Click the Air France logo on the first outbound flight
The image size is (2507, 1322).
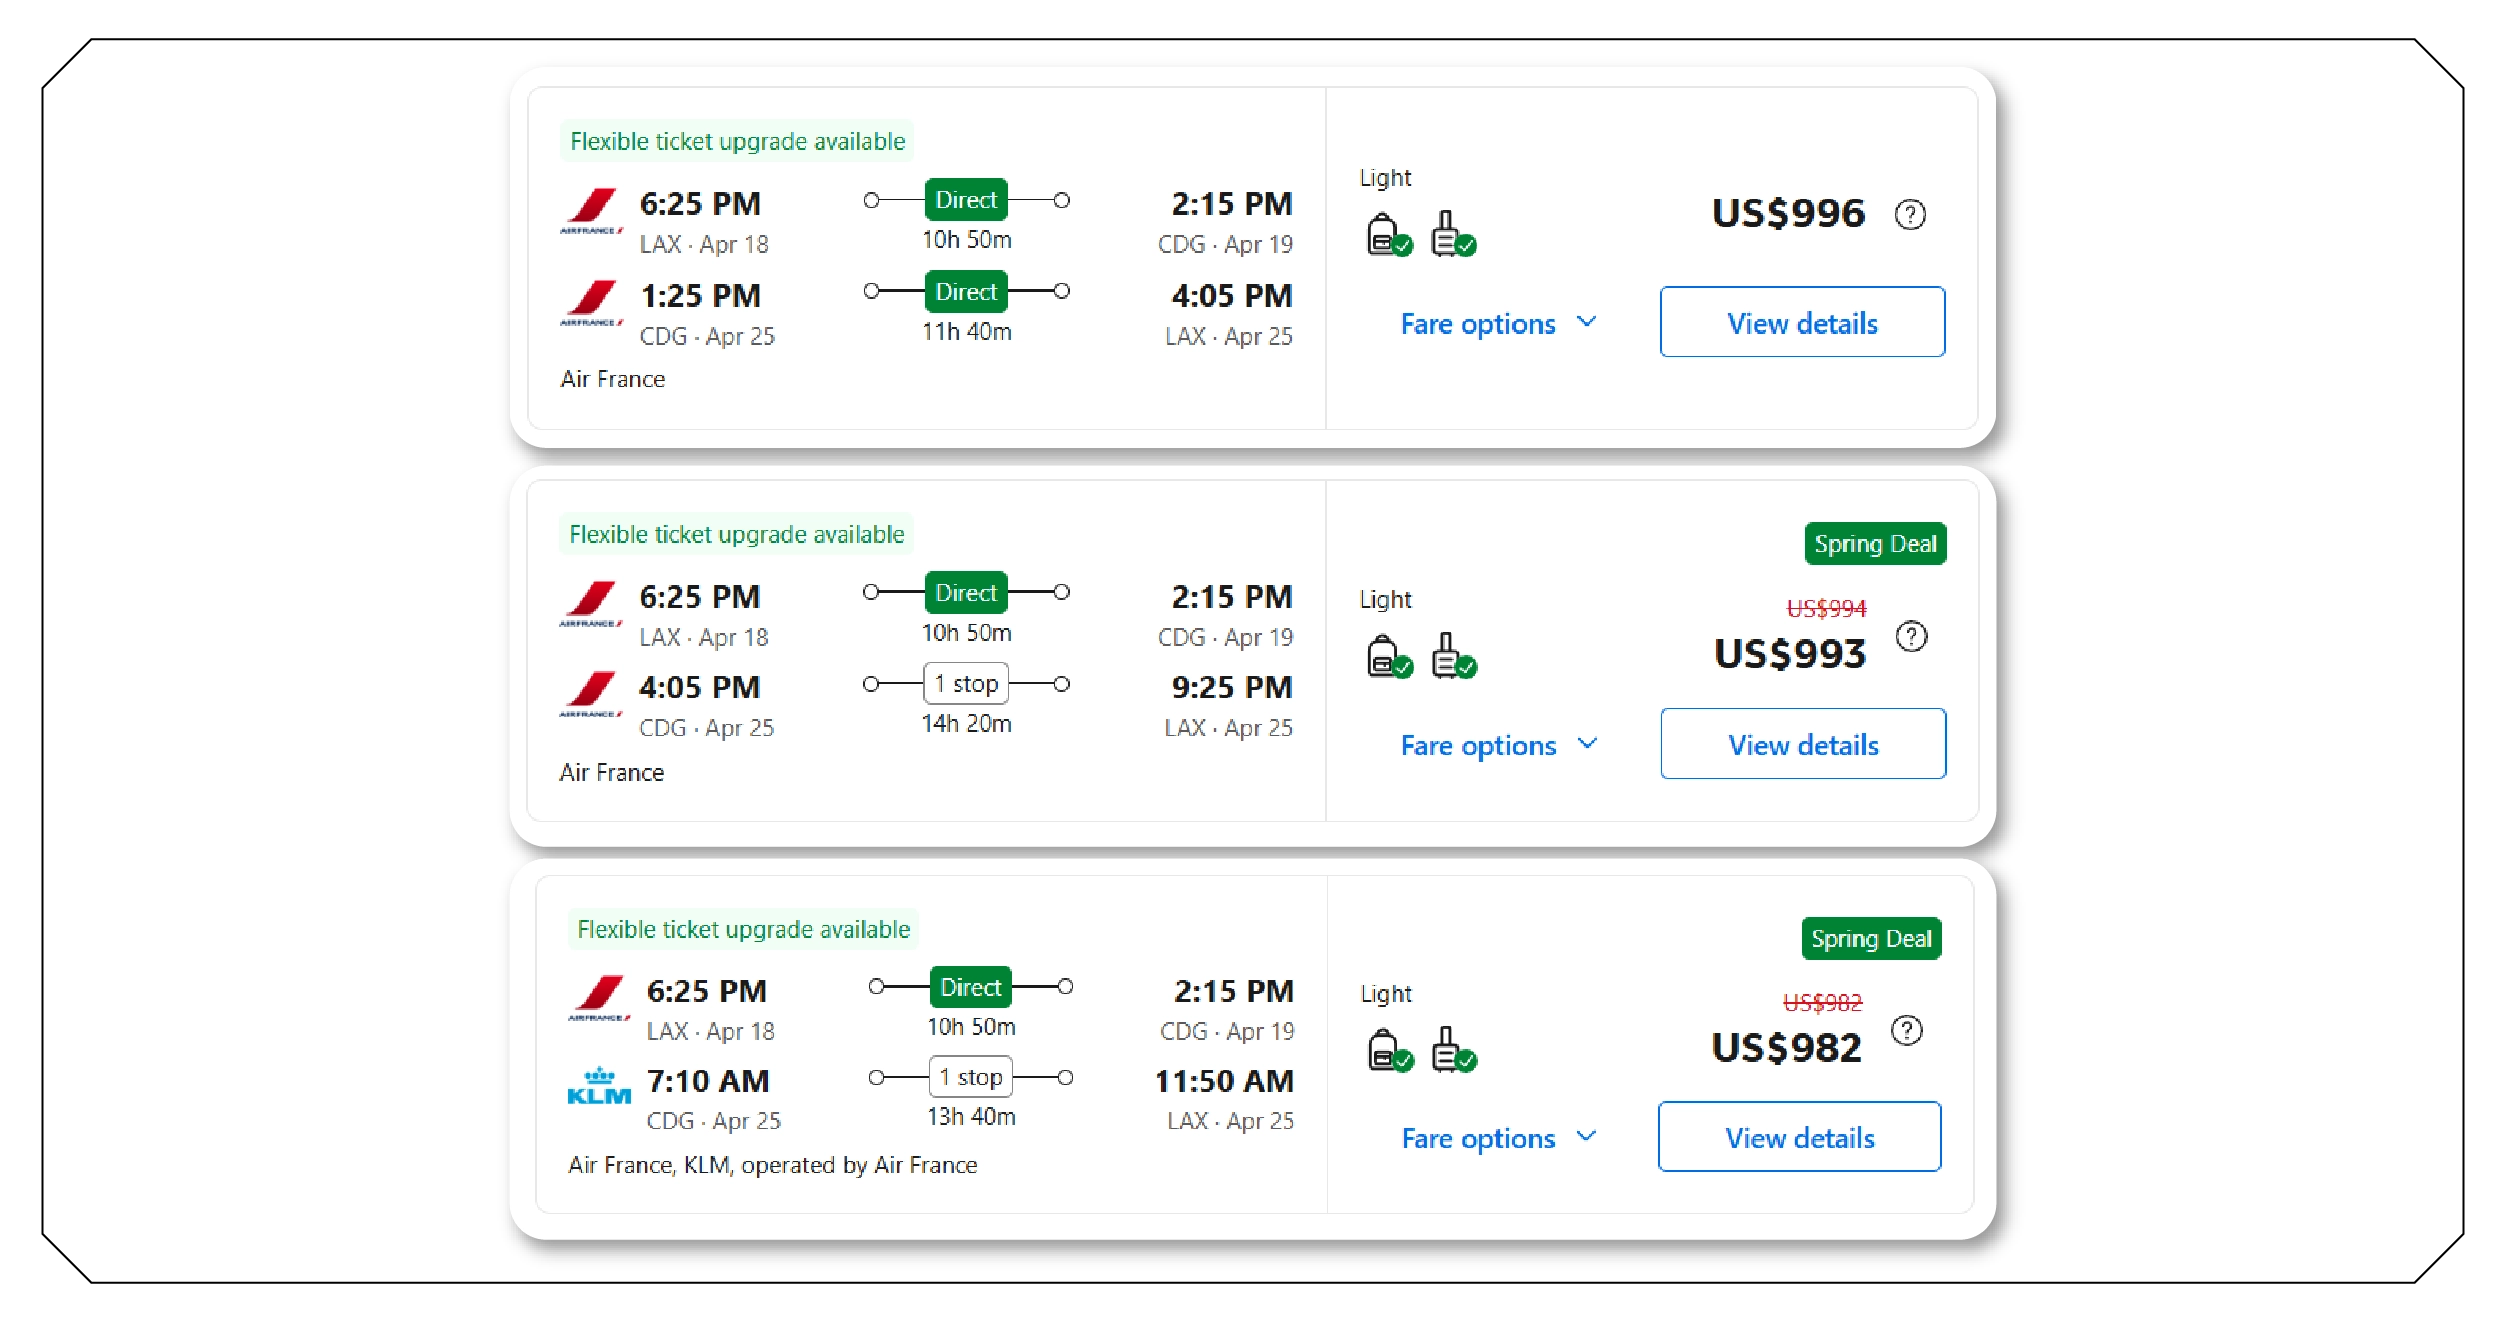tap(592, 214)
